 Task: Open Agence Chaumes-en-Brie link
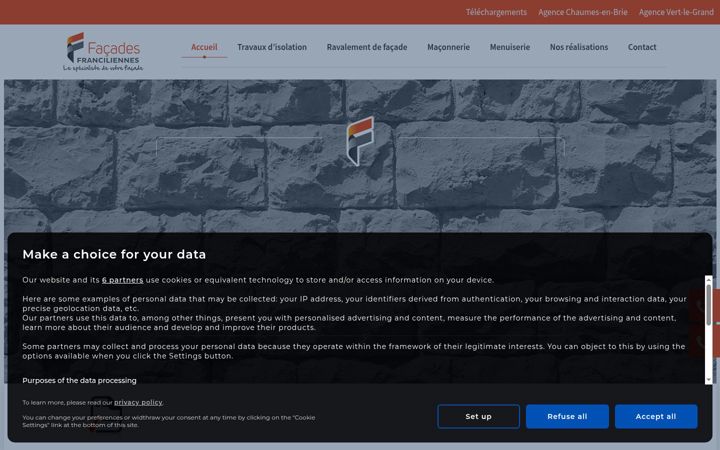(583, 12)
